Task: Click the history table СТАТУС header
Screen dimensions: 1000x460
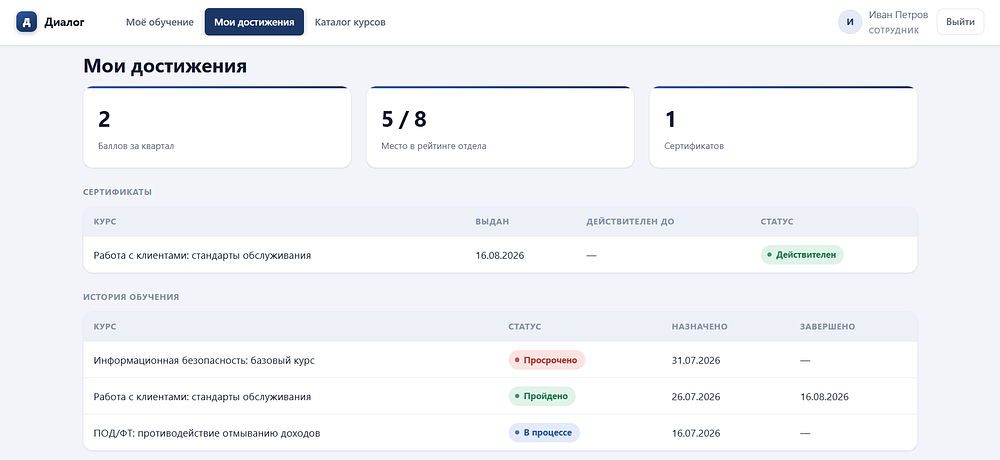Action: tap(525, 327)
